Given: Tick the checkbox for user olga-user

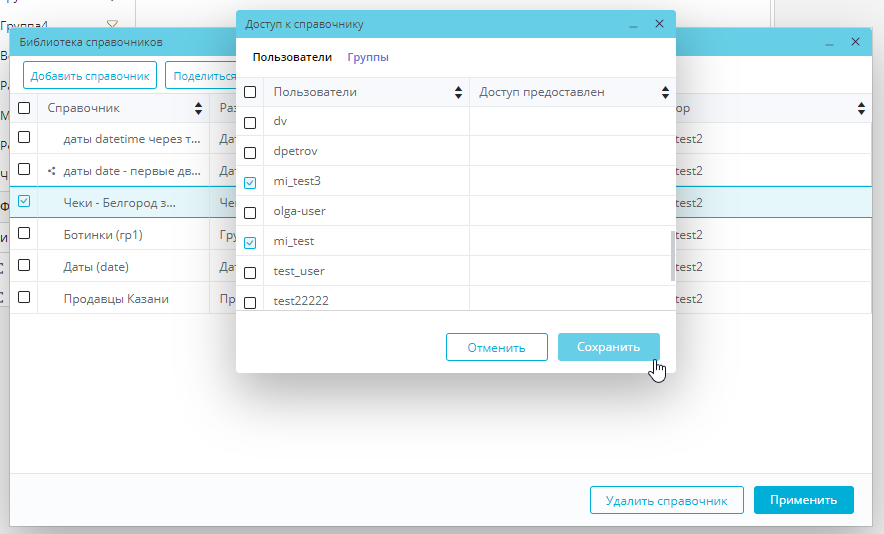Looking at the screenshot, I should (x=250, y=212).
